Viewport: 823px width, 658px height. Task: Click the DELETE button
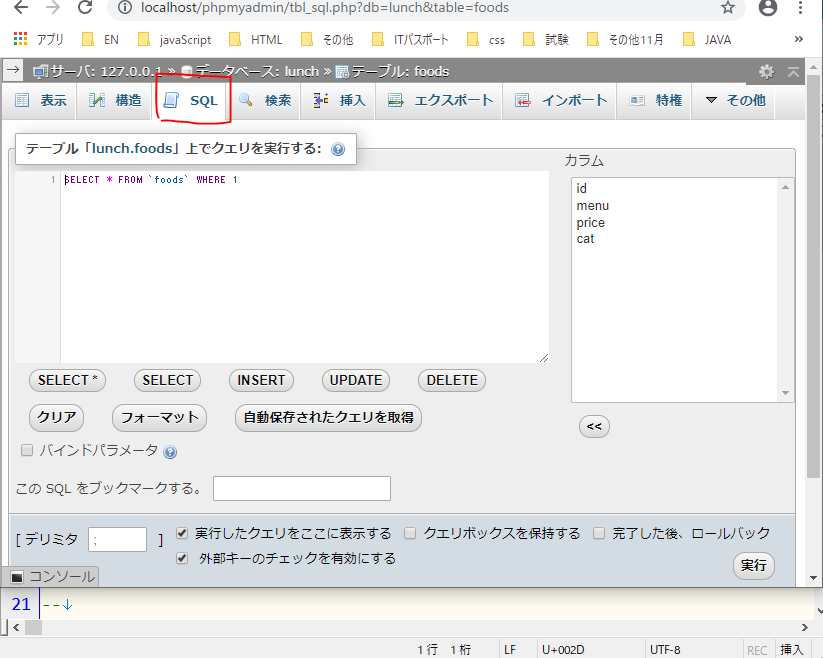pos(452,380)
